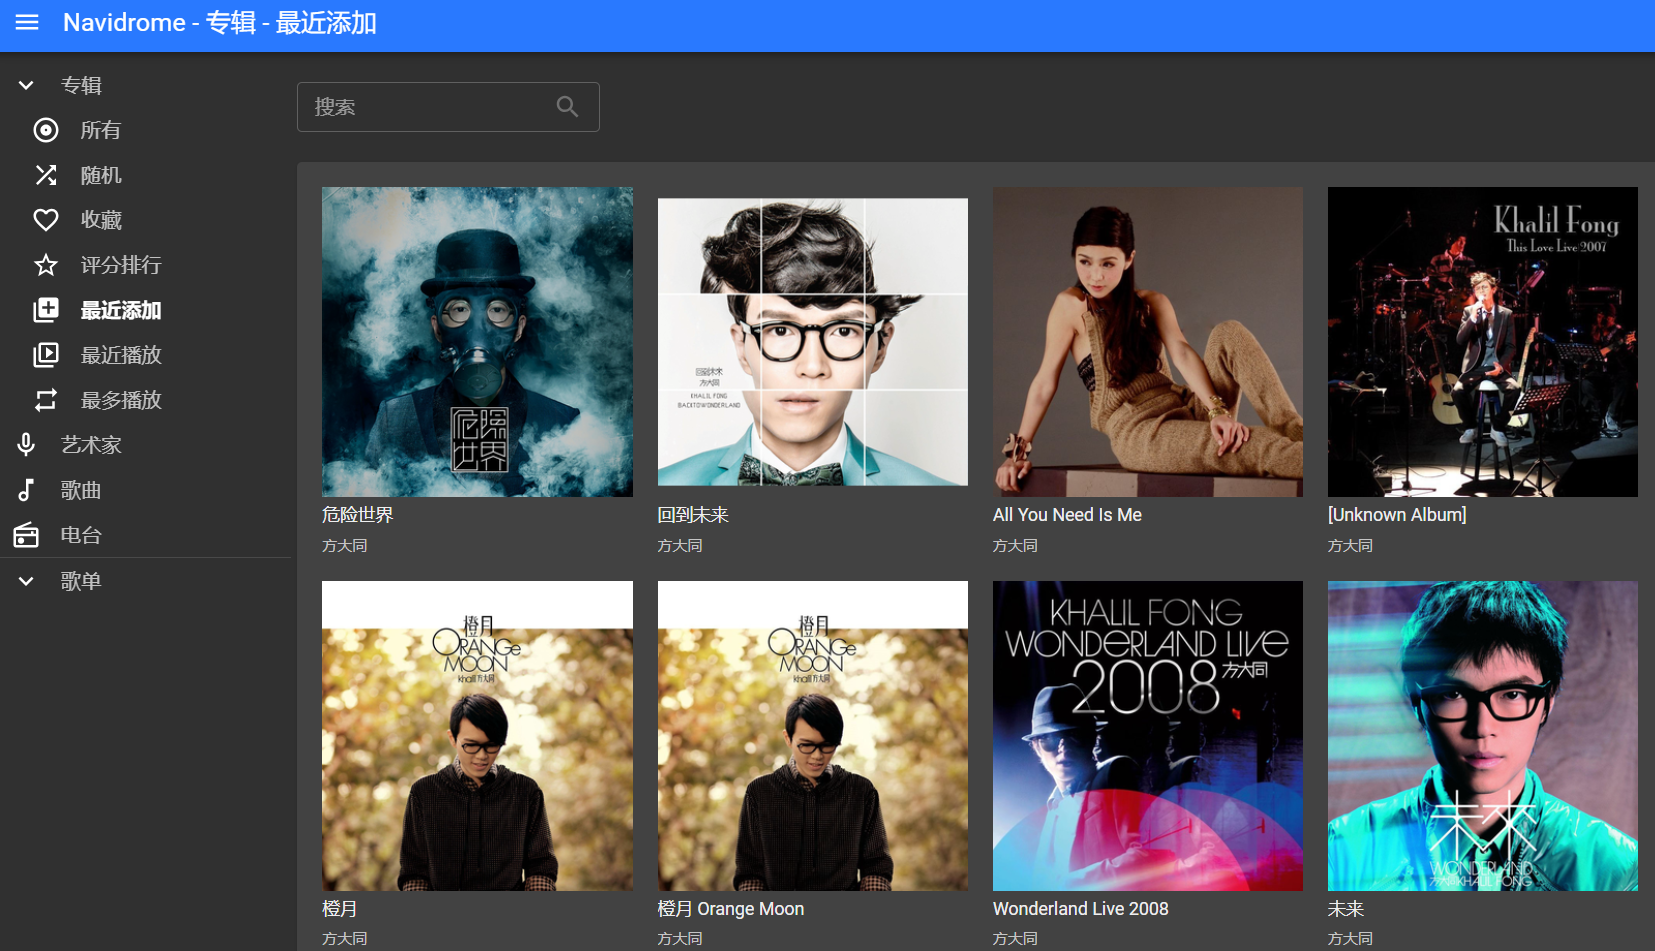This screenshot has width=1655, height=951.
Task: Click the 电台 radio icon
Action: [26, 535]
